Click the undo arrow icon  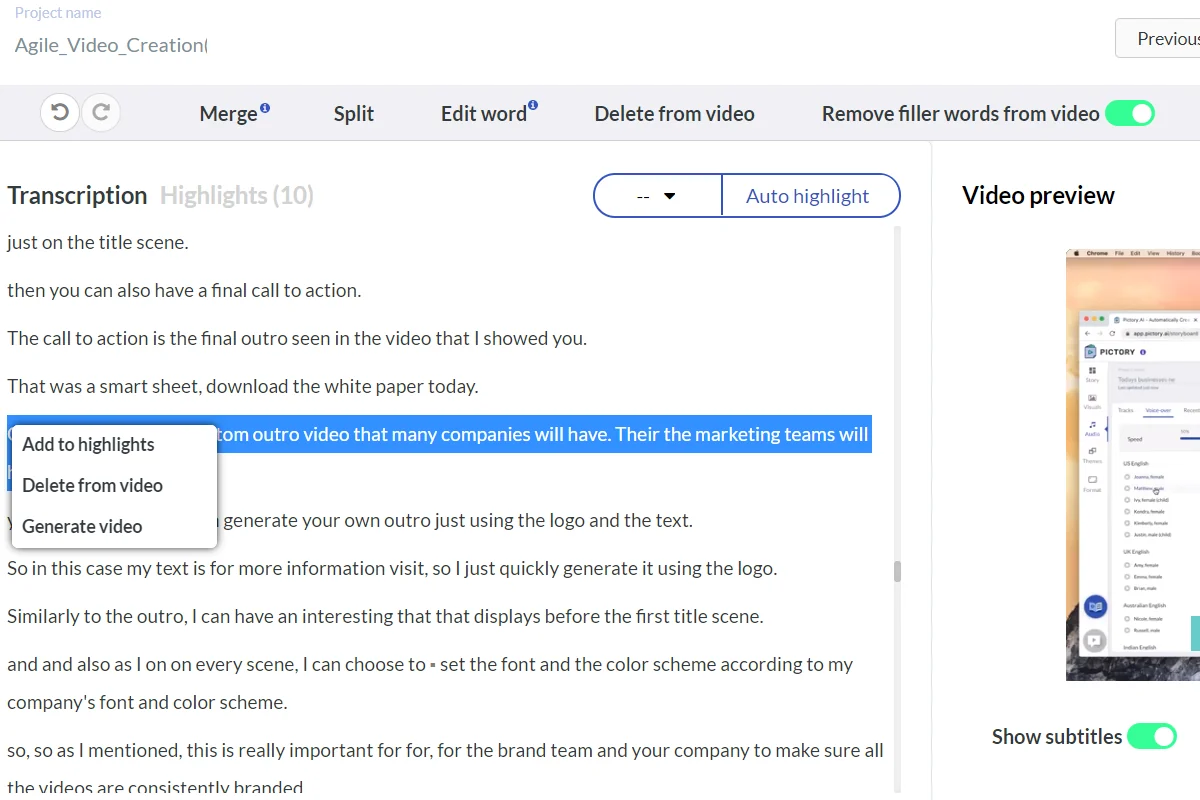click(x=60, y=113)
